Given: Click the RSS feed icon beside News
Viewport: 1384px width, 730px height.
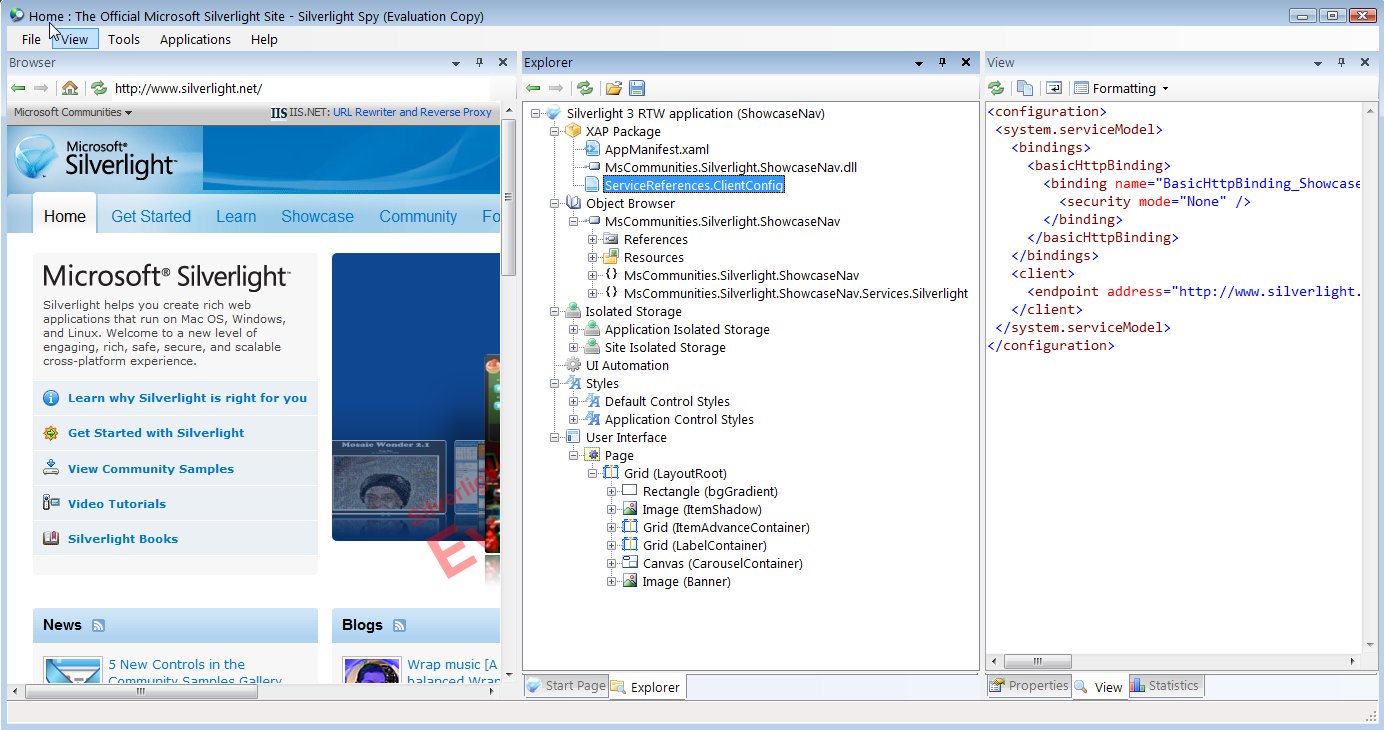Looking at the screenshot, I should [x=98, y=626].
